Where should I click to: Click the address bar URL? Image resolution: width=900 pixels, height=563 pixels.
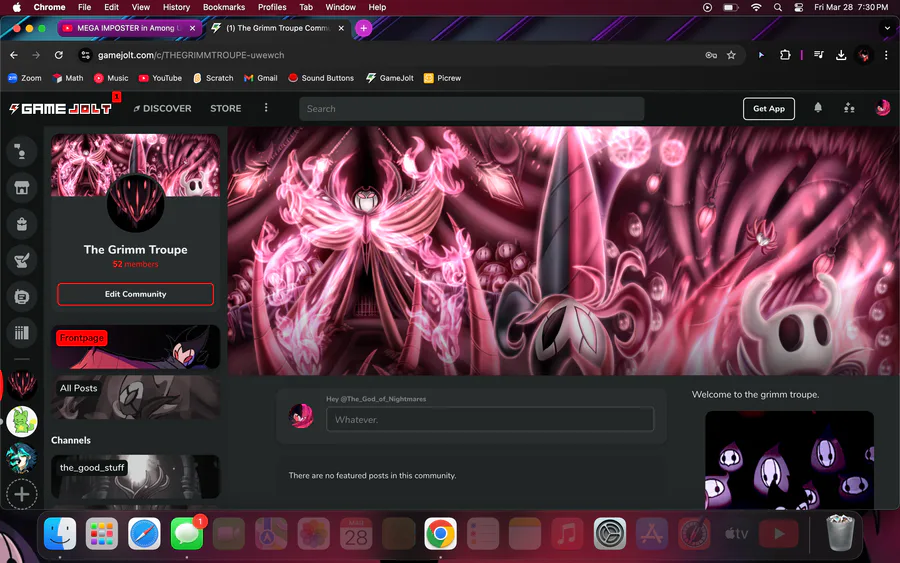click(191, 55)
